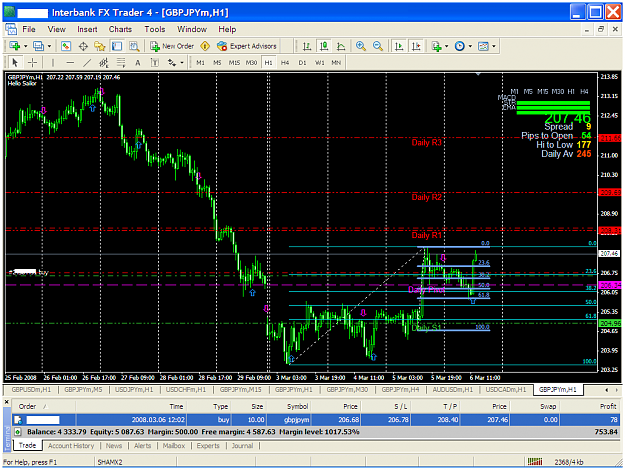Viewport: 625px width, 470px height.
Task: Expand the Profiles dropdown arrow
Action: point(49,46)
